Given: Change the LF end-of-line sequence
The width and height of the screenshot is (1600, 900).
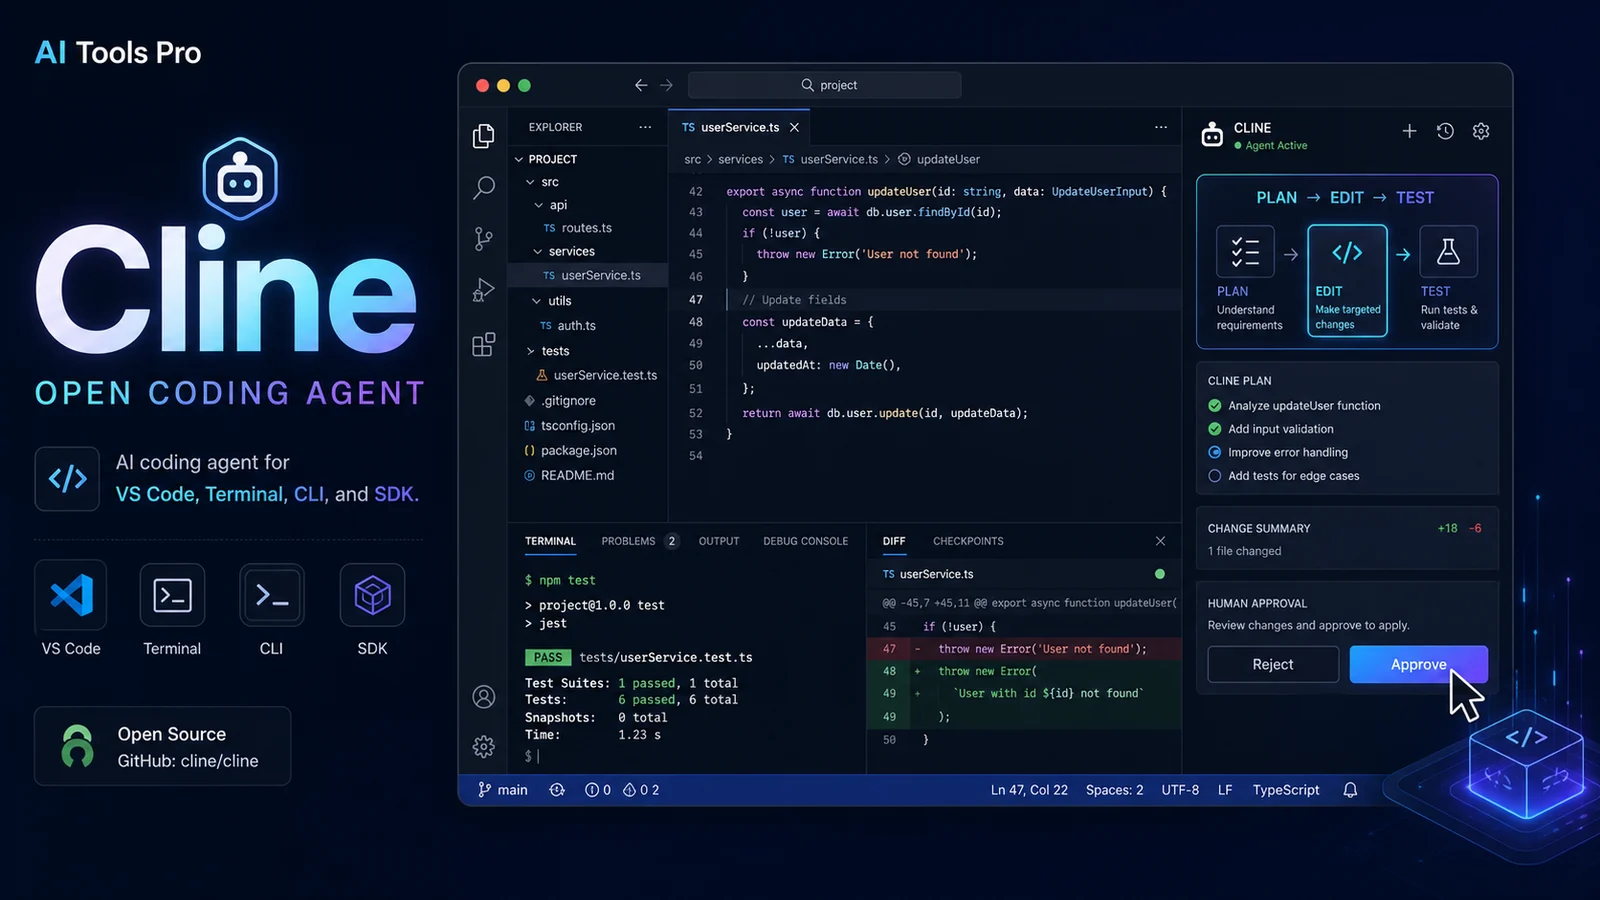Looking at the screenshot, I should pyautogui.click(x=1225, y=790).
